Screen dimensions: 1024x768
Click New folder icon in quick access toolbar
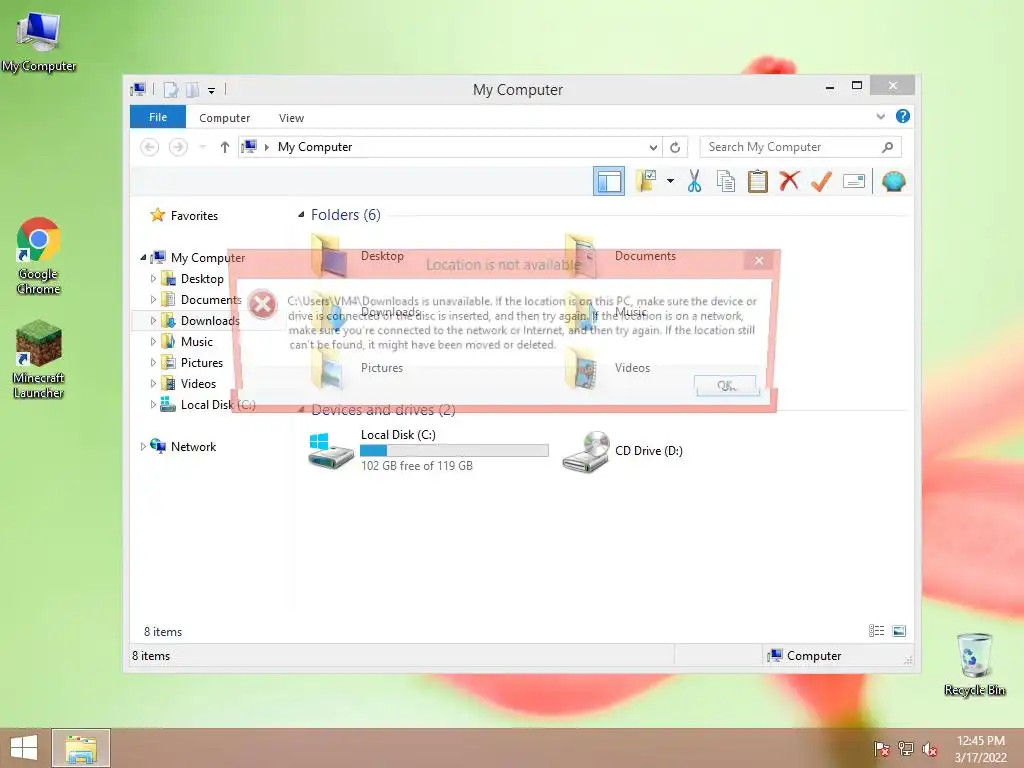tap(192, 90)
